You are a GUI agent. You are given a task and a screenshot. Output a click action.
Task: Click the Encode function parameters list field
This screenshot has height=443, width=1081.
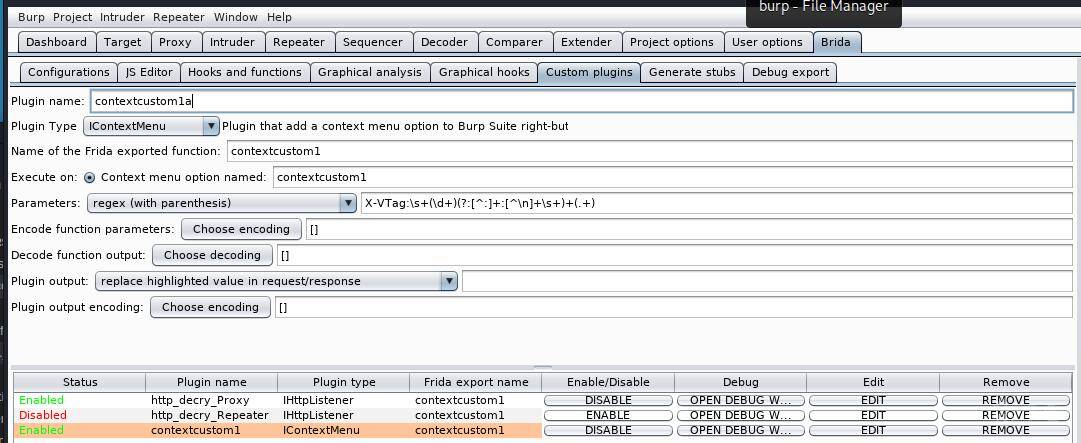coord(689,229)
